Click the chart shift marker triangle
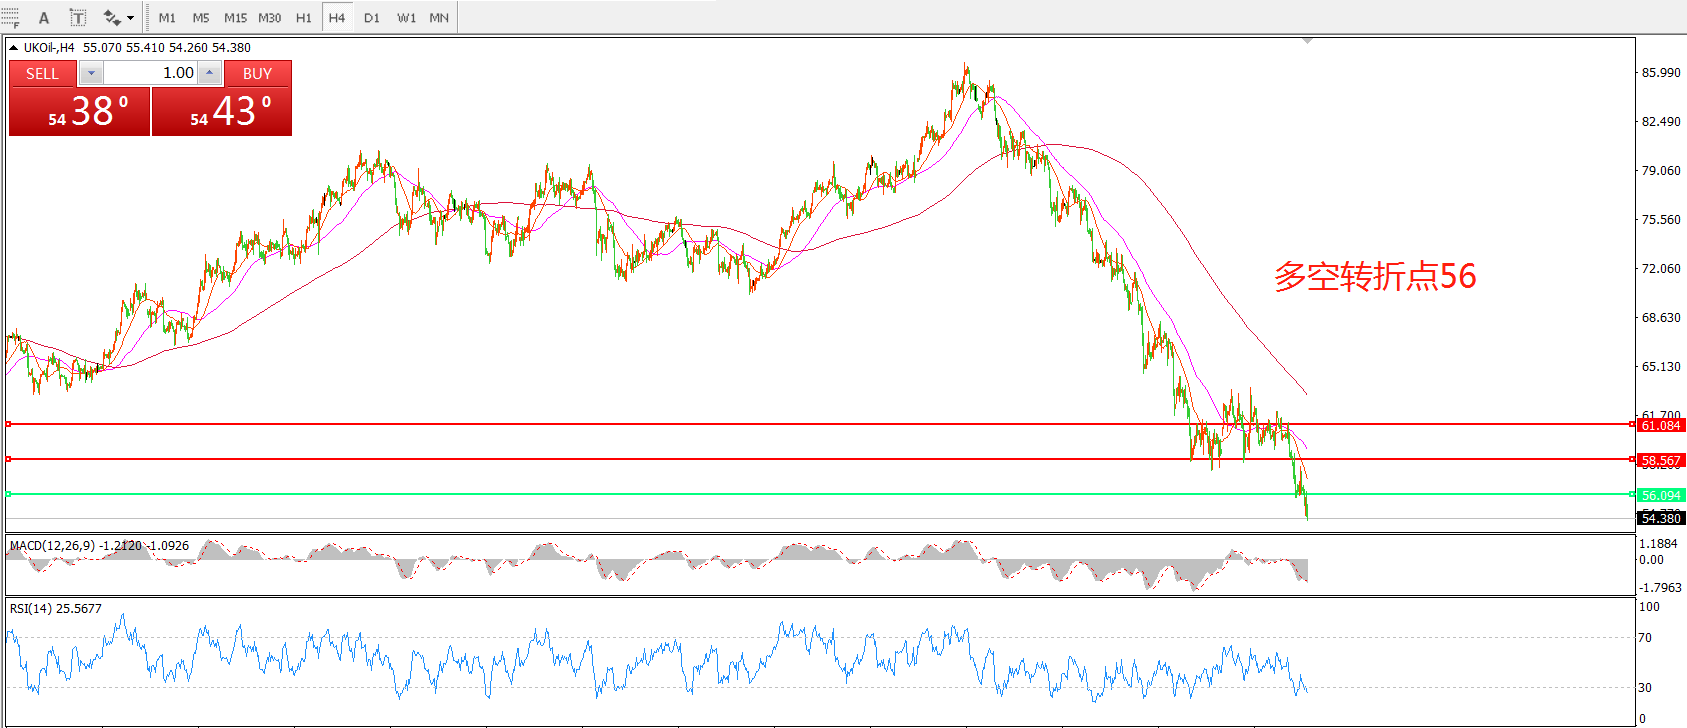This screenshot has width=1687, height=728. point(1307,41)
